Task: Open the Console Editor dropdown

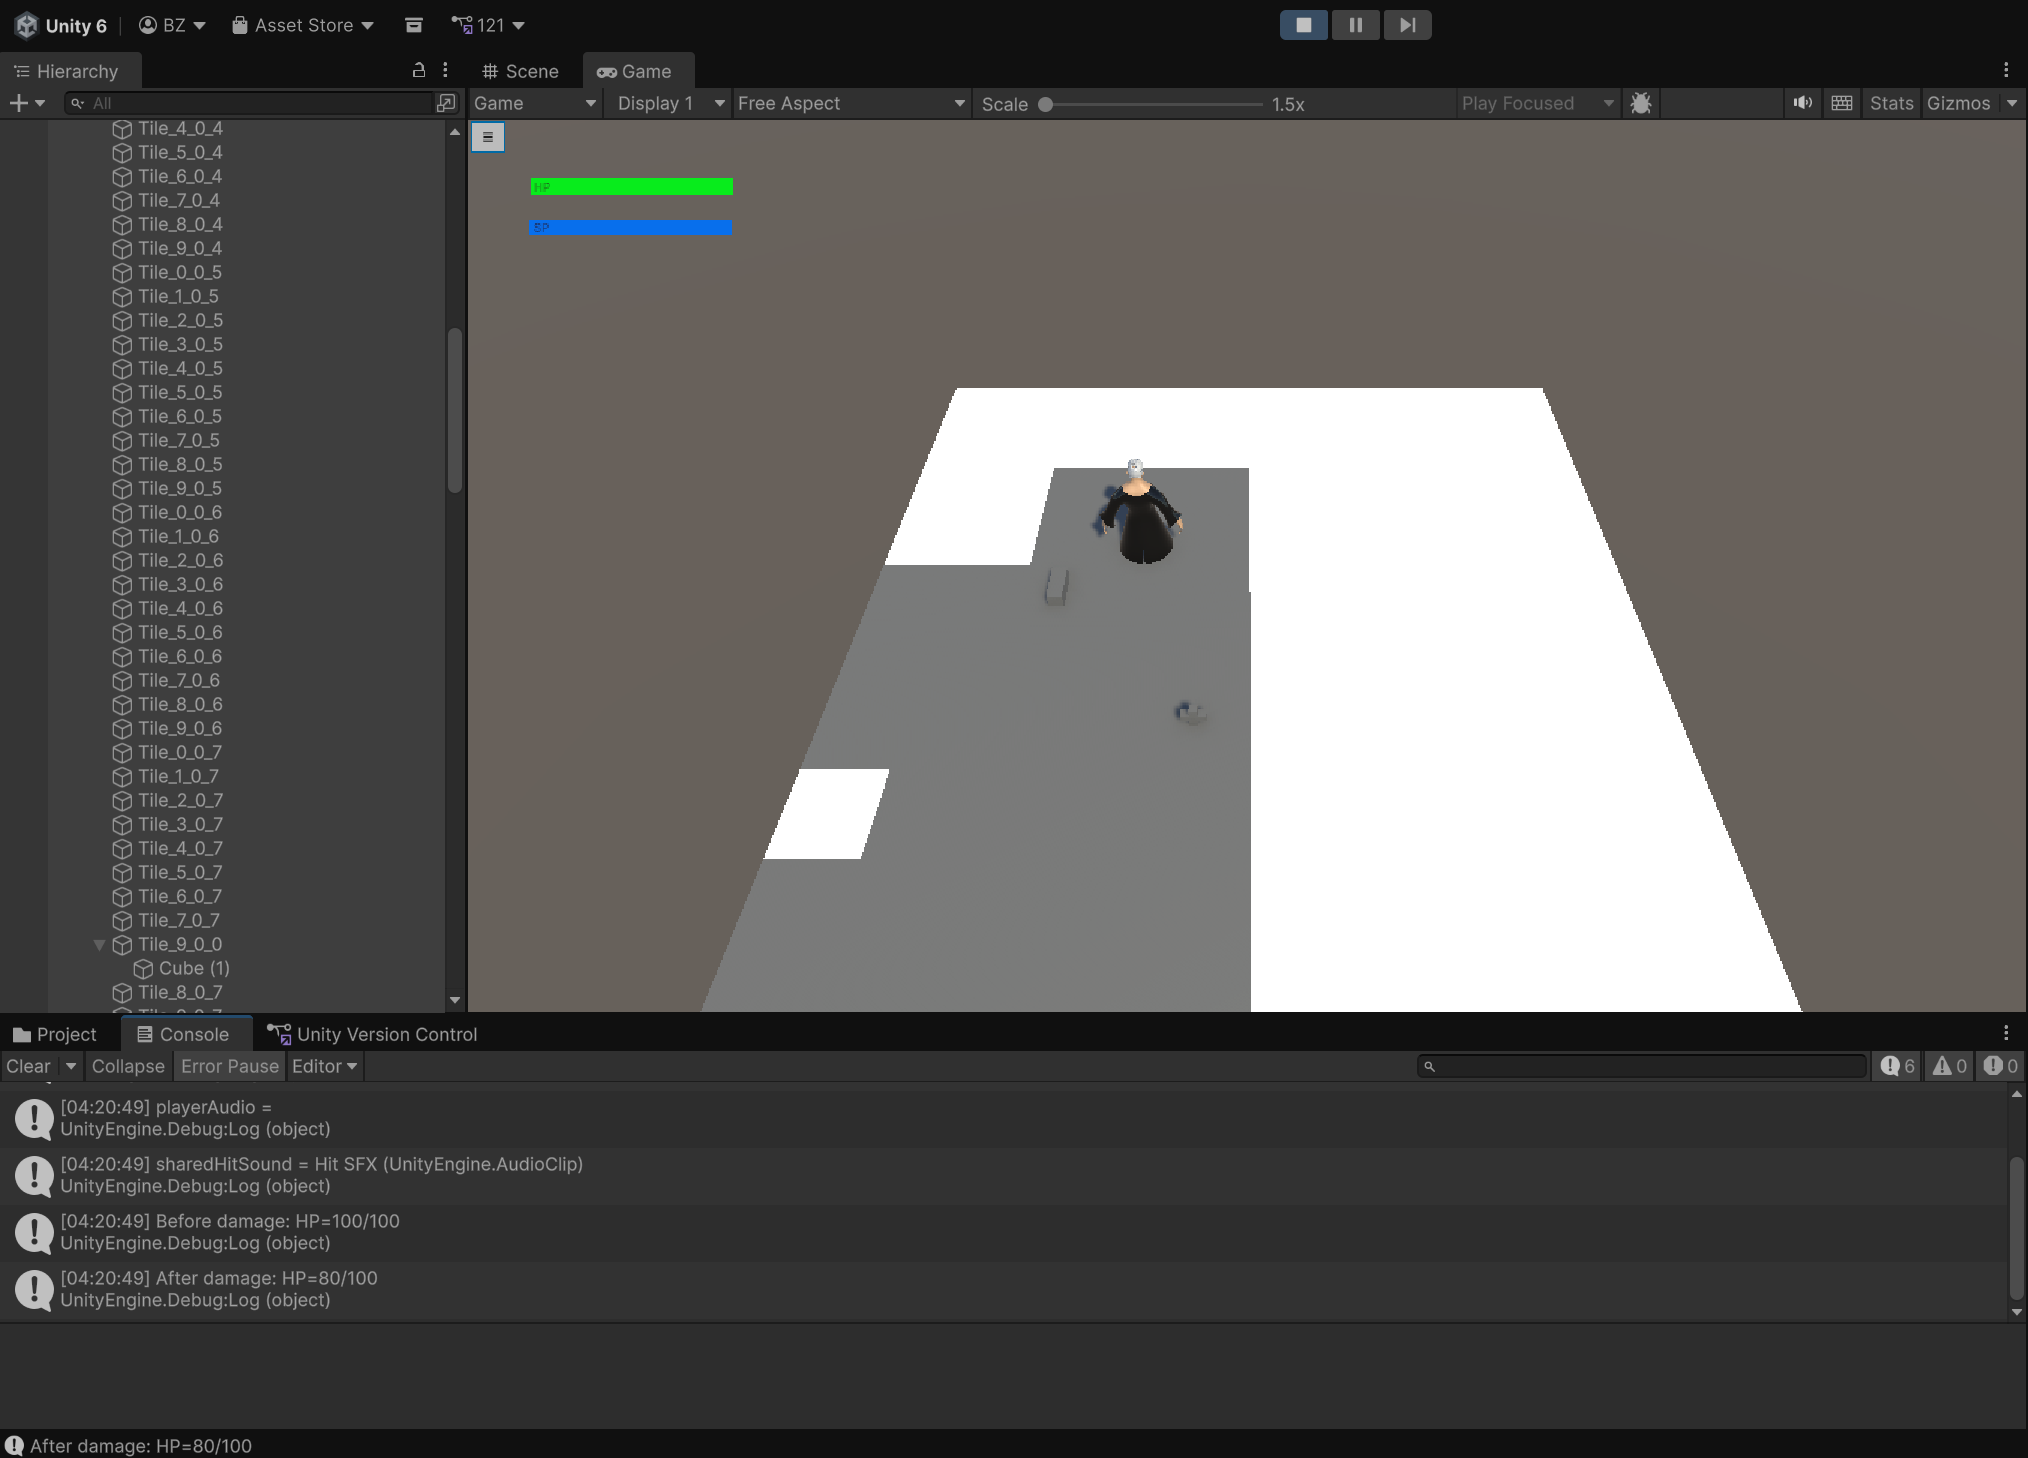Action: point(324,1066)
